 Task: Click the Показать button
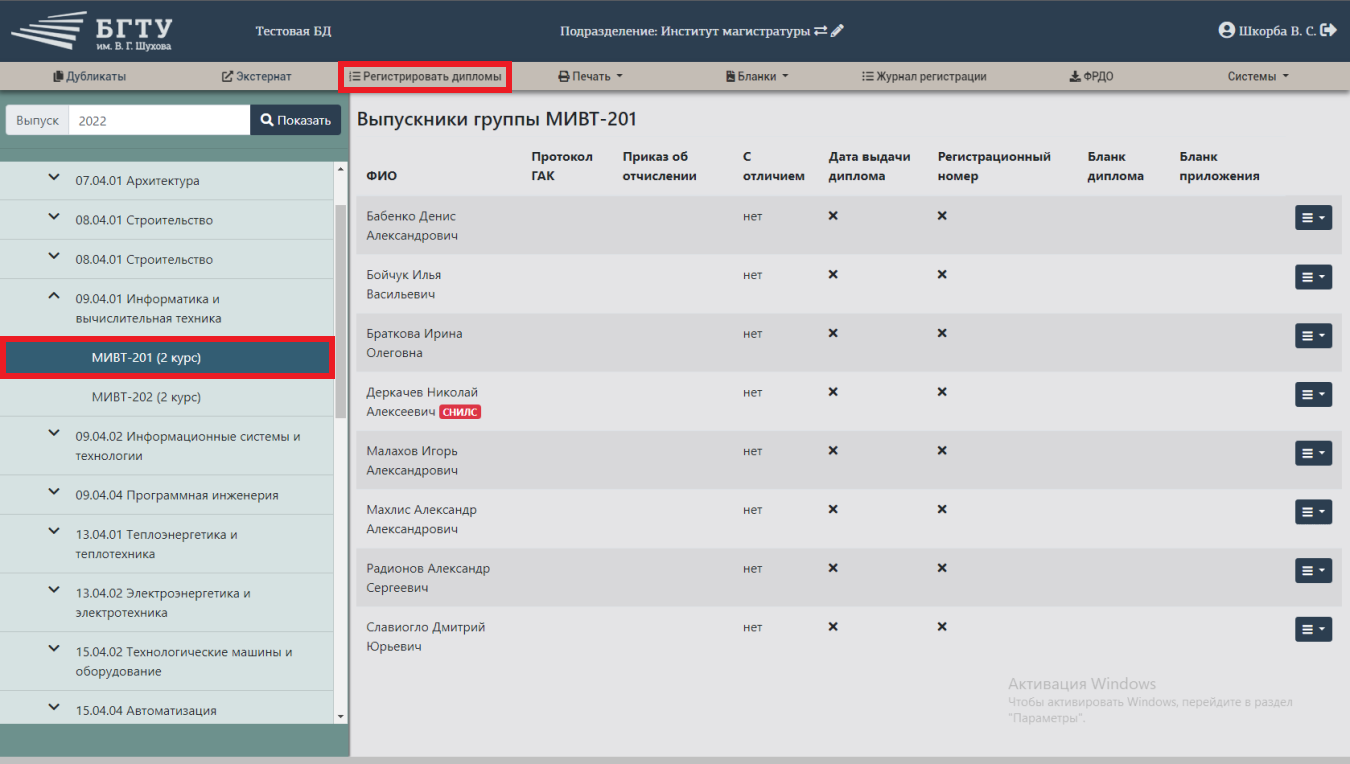(x=295, y=120)
